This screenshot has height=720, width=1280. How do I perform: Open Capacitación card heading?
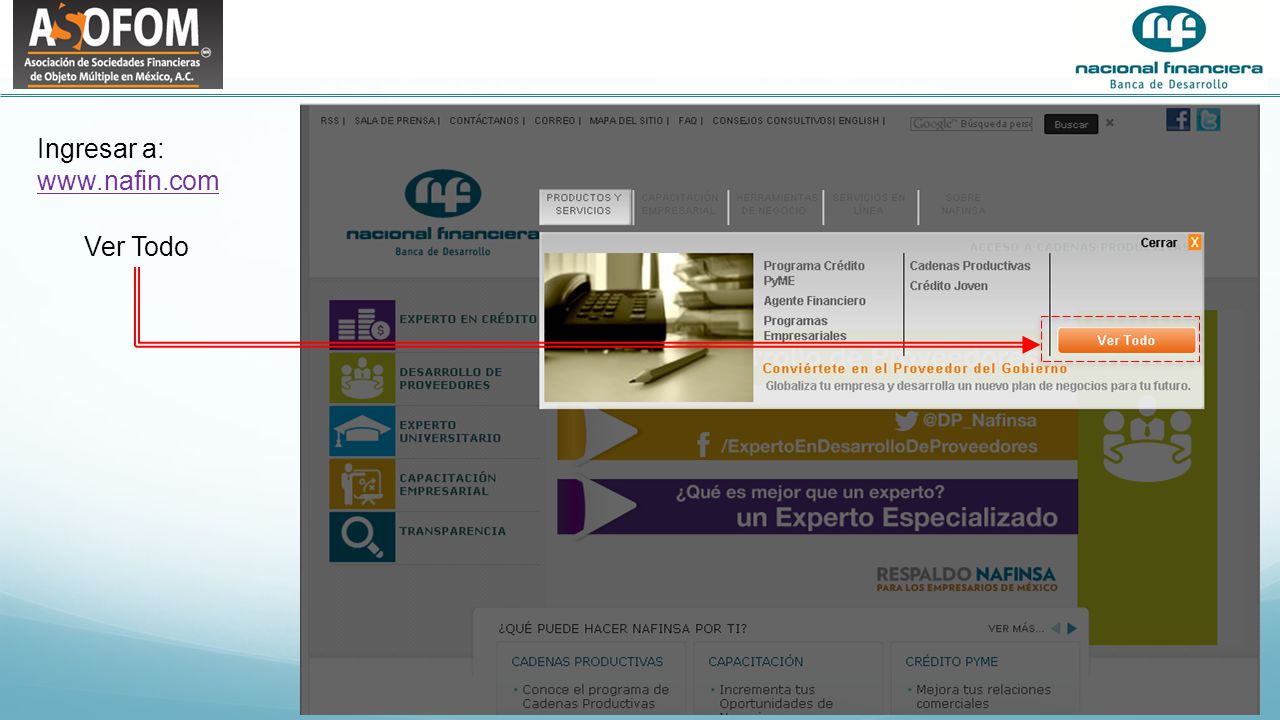pos(756,661)
